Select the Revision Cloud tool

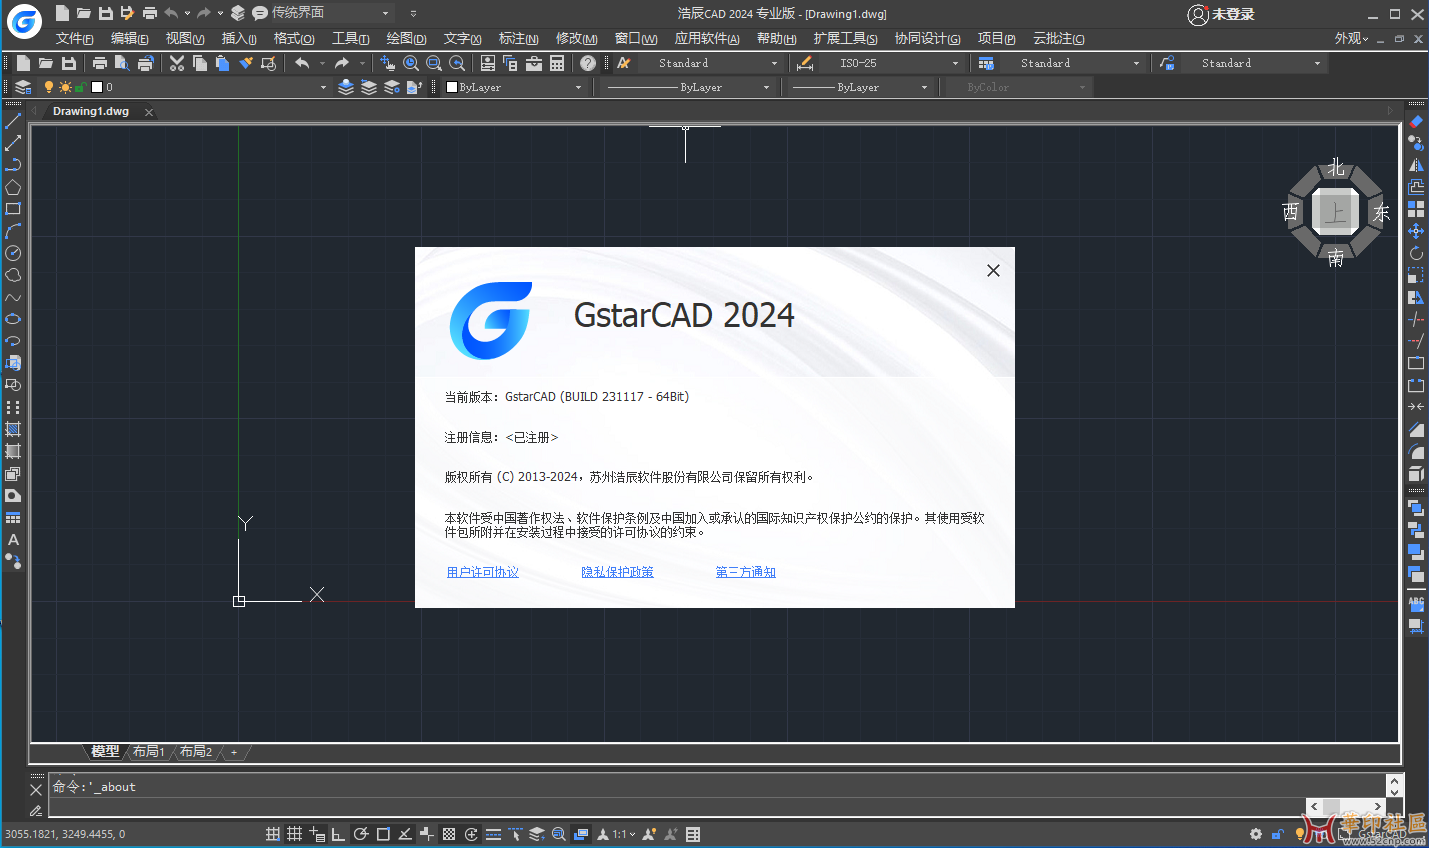tap(13, 275)
